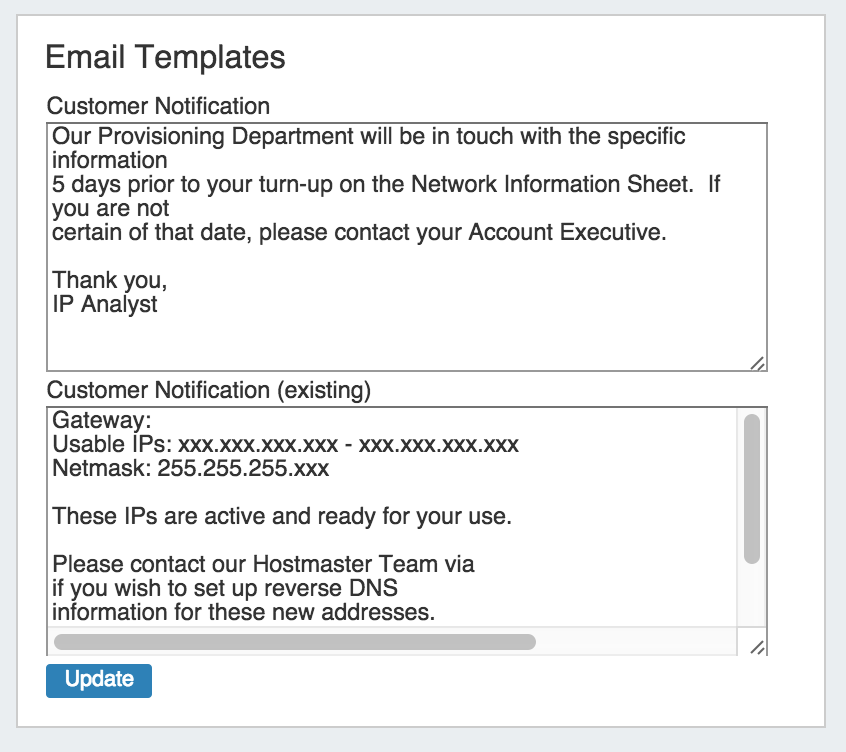The image size is (846, 752).
Task: Click the vertical scrollbar thumb in existing template
Action: click(x=752, y=488)
